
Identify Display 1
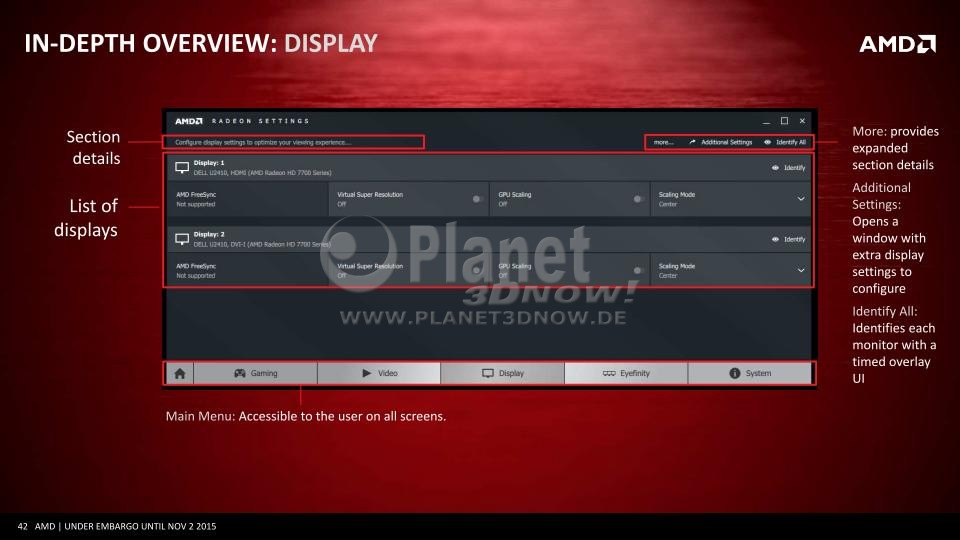[789, 168]
